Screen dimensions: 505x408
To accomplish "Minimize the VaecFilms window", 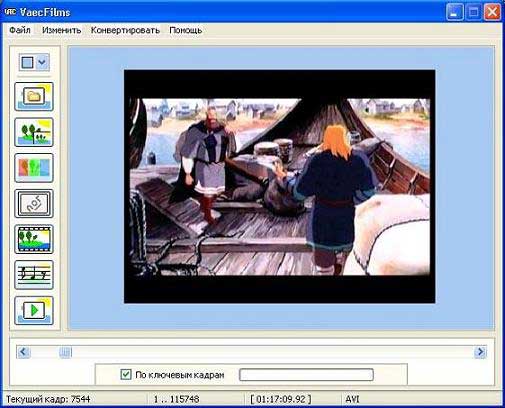I will click(x=454, y=12).
